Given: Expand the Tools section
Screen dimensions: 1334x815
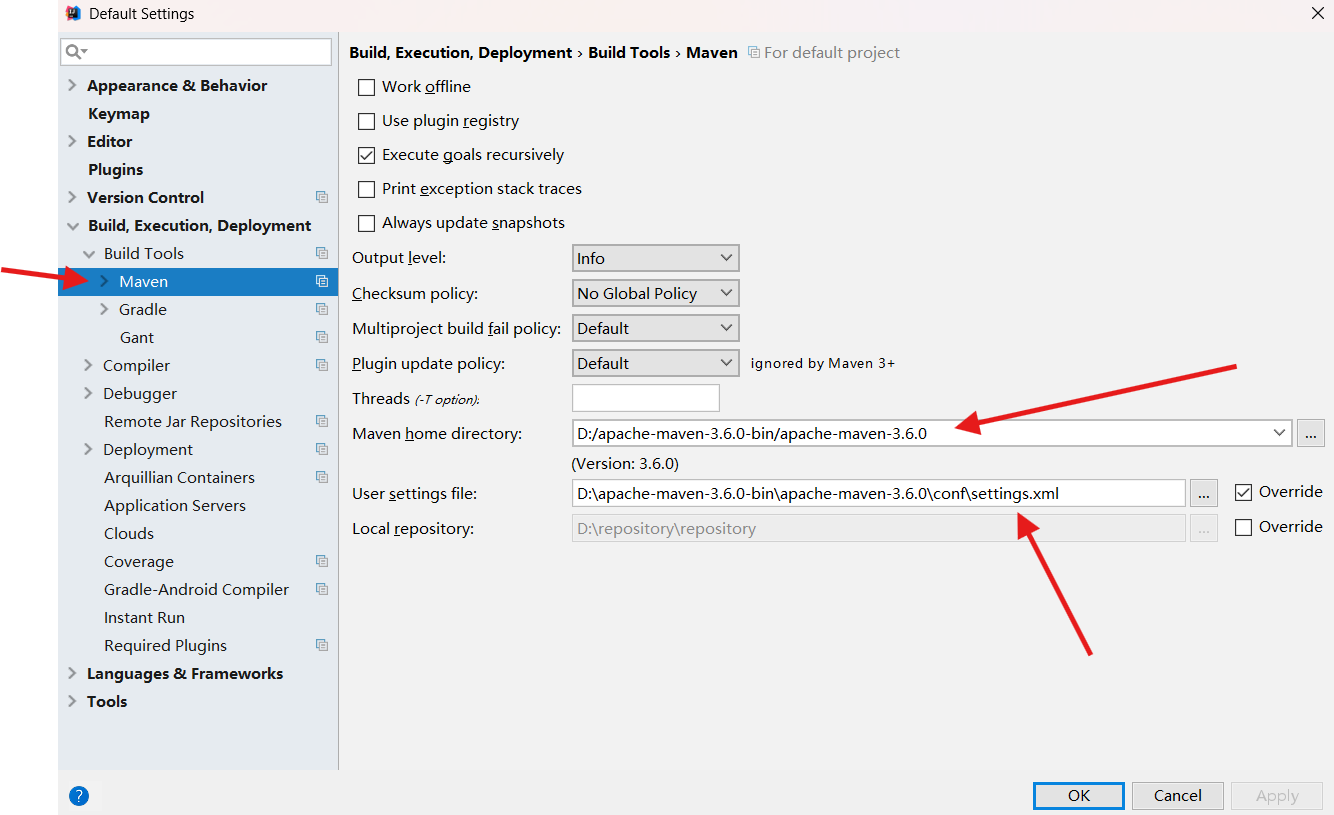Looking at the screenshot, I should point(72,702).
